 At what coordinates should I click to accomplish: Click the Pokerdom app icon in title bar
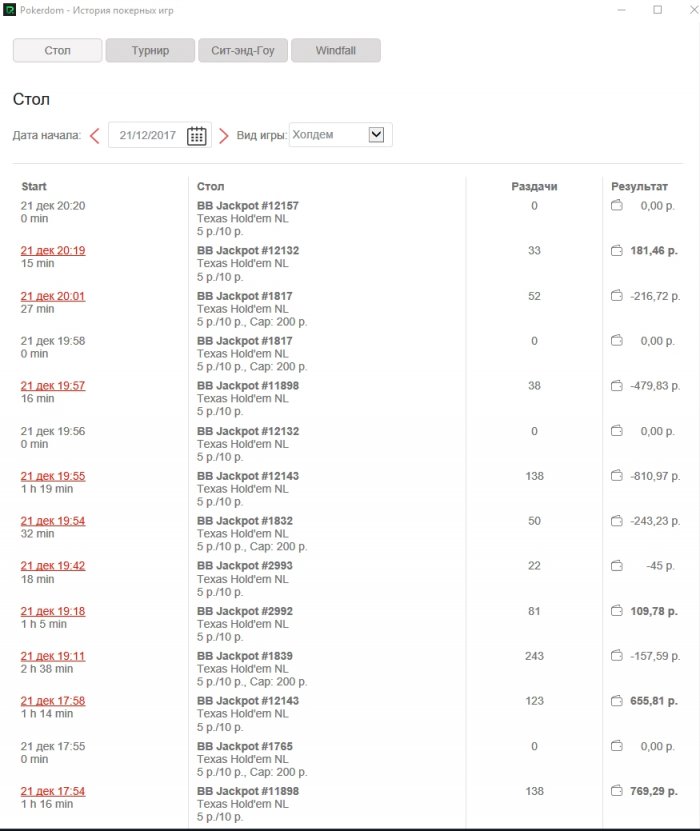click(10, 9)
